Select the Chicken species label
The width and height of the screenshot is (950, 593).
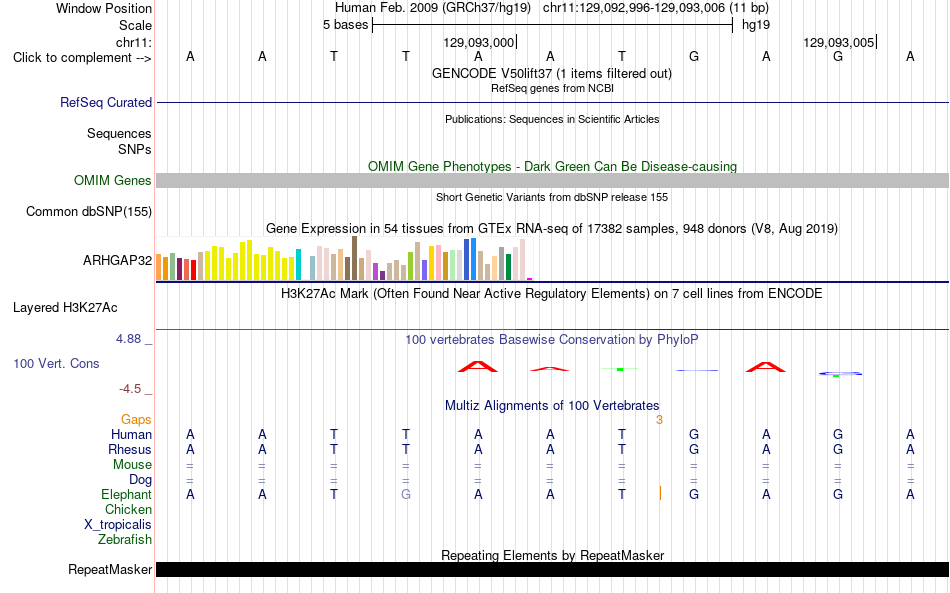128,509
